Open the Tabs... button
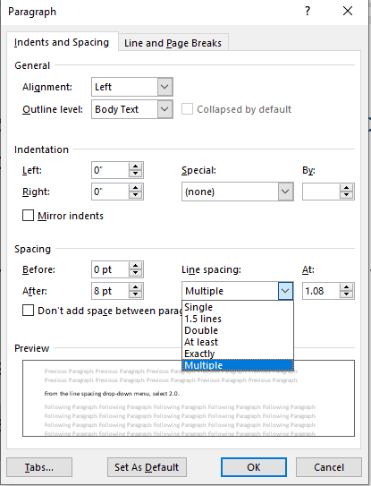Image resolution: width=371 pixels, height=486 pixels. pyautogui.click(x=39, y=467)
